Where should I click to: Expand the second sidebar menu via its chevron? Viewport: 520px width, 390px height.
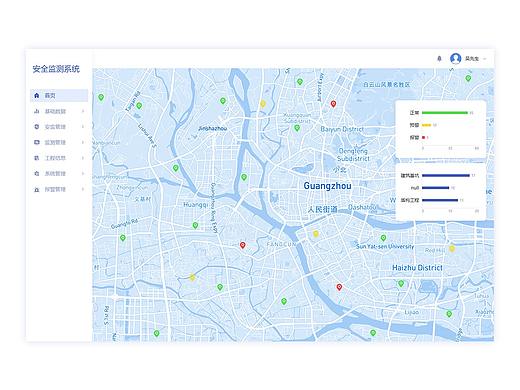pyautogui.click(x=83, y=111)
